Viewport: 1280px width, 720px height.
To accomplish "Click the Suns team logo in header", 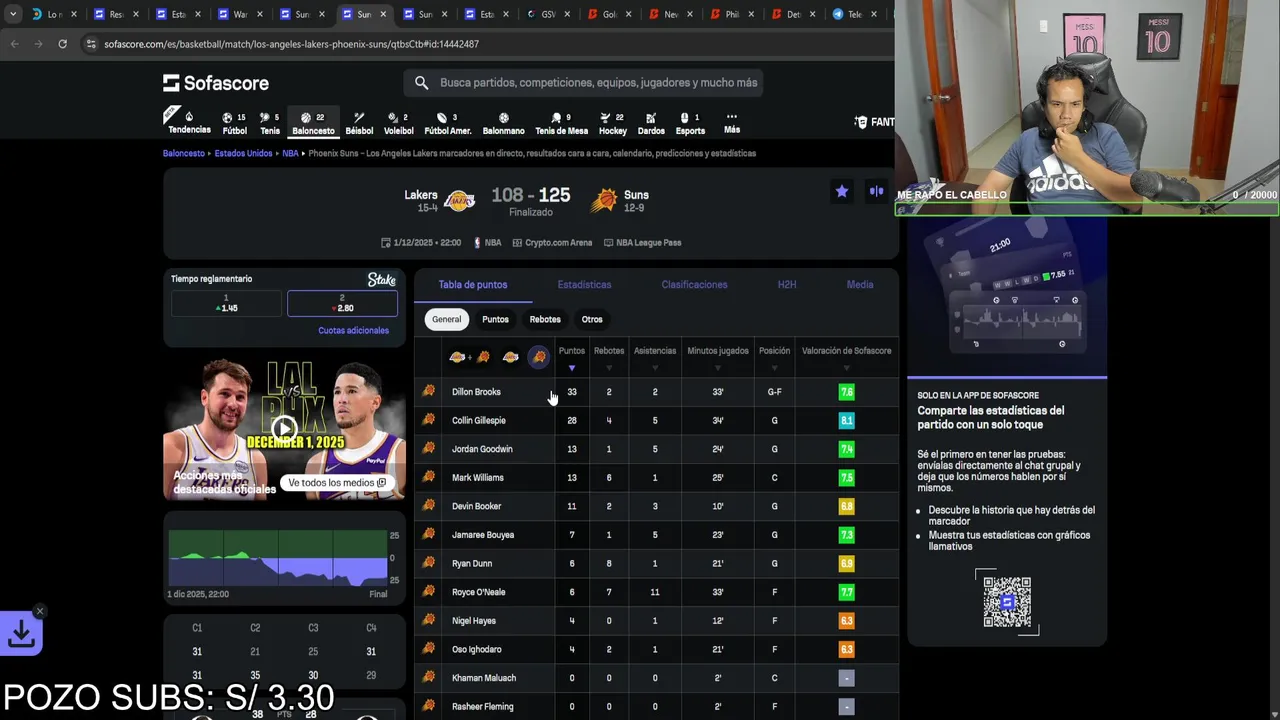I will click(603, 201).
